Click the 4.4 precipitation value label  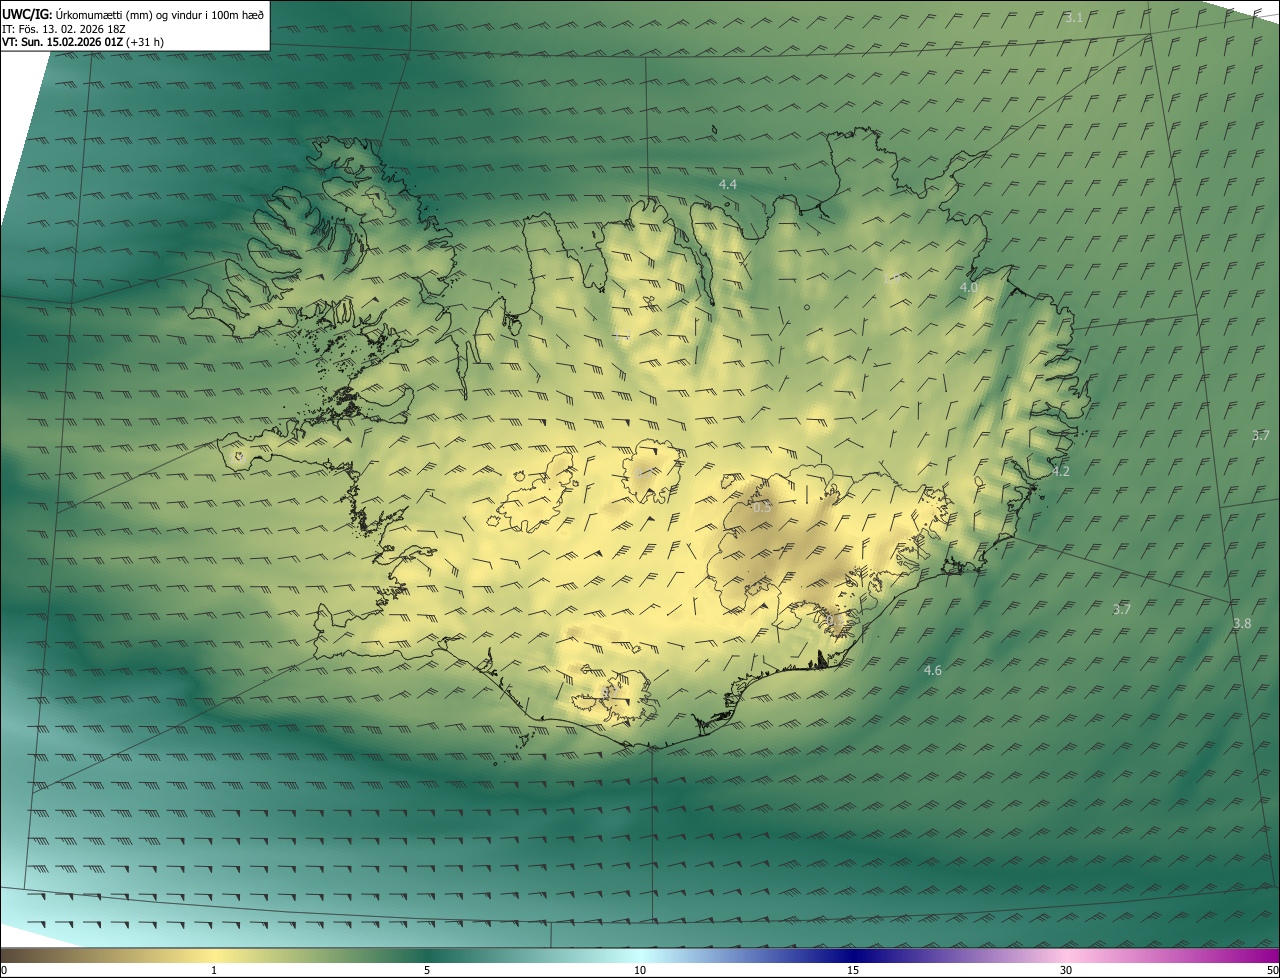728,185
